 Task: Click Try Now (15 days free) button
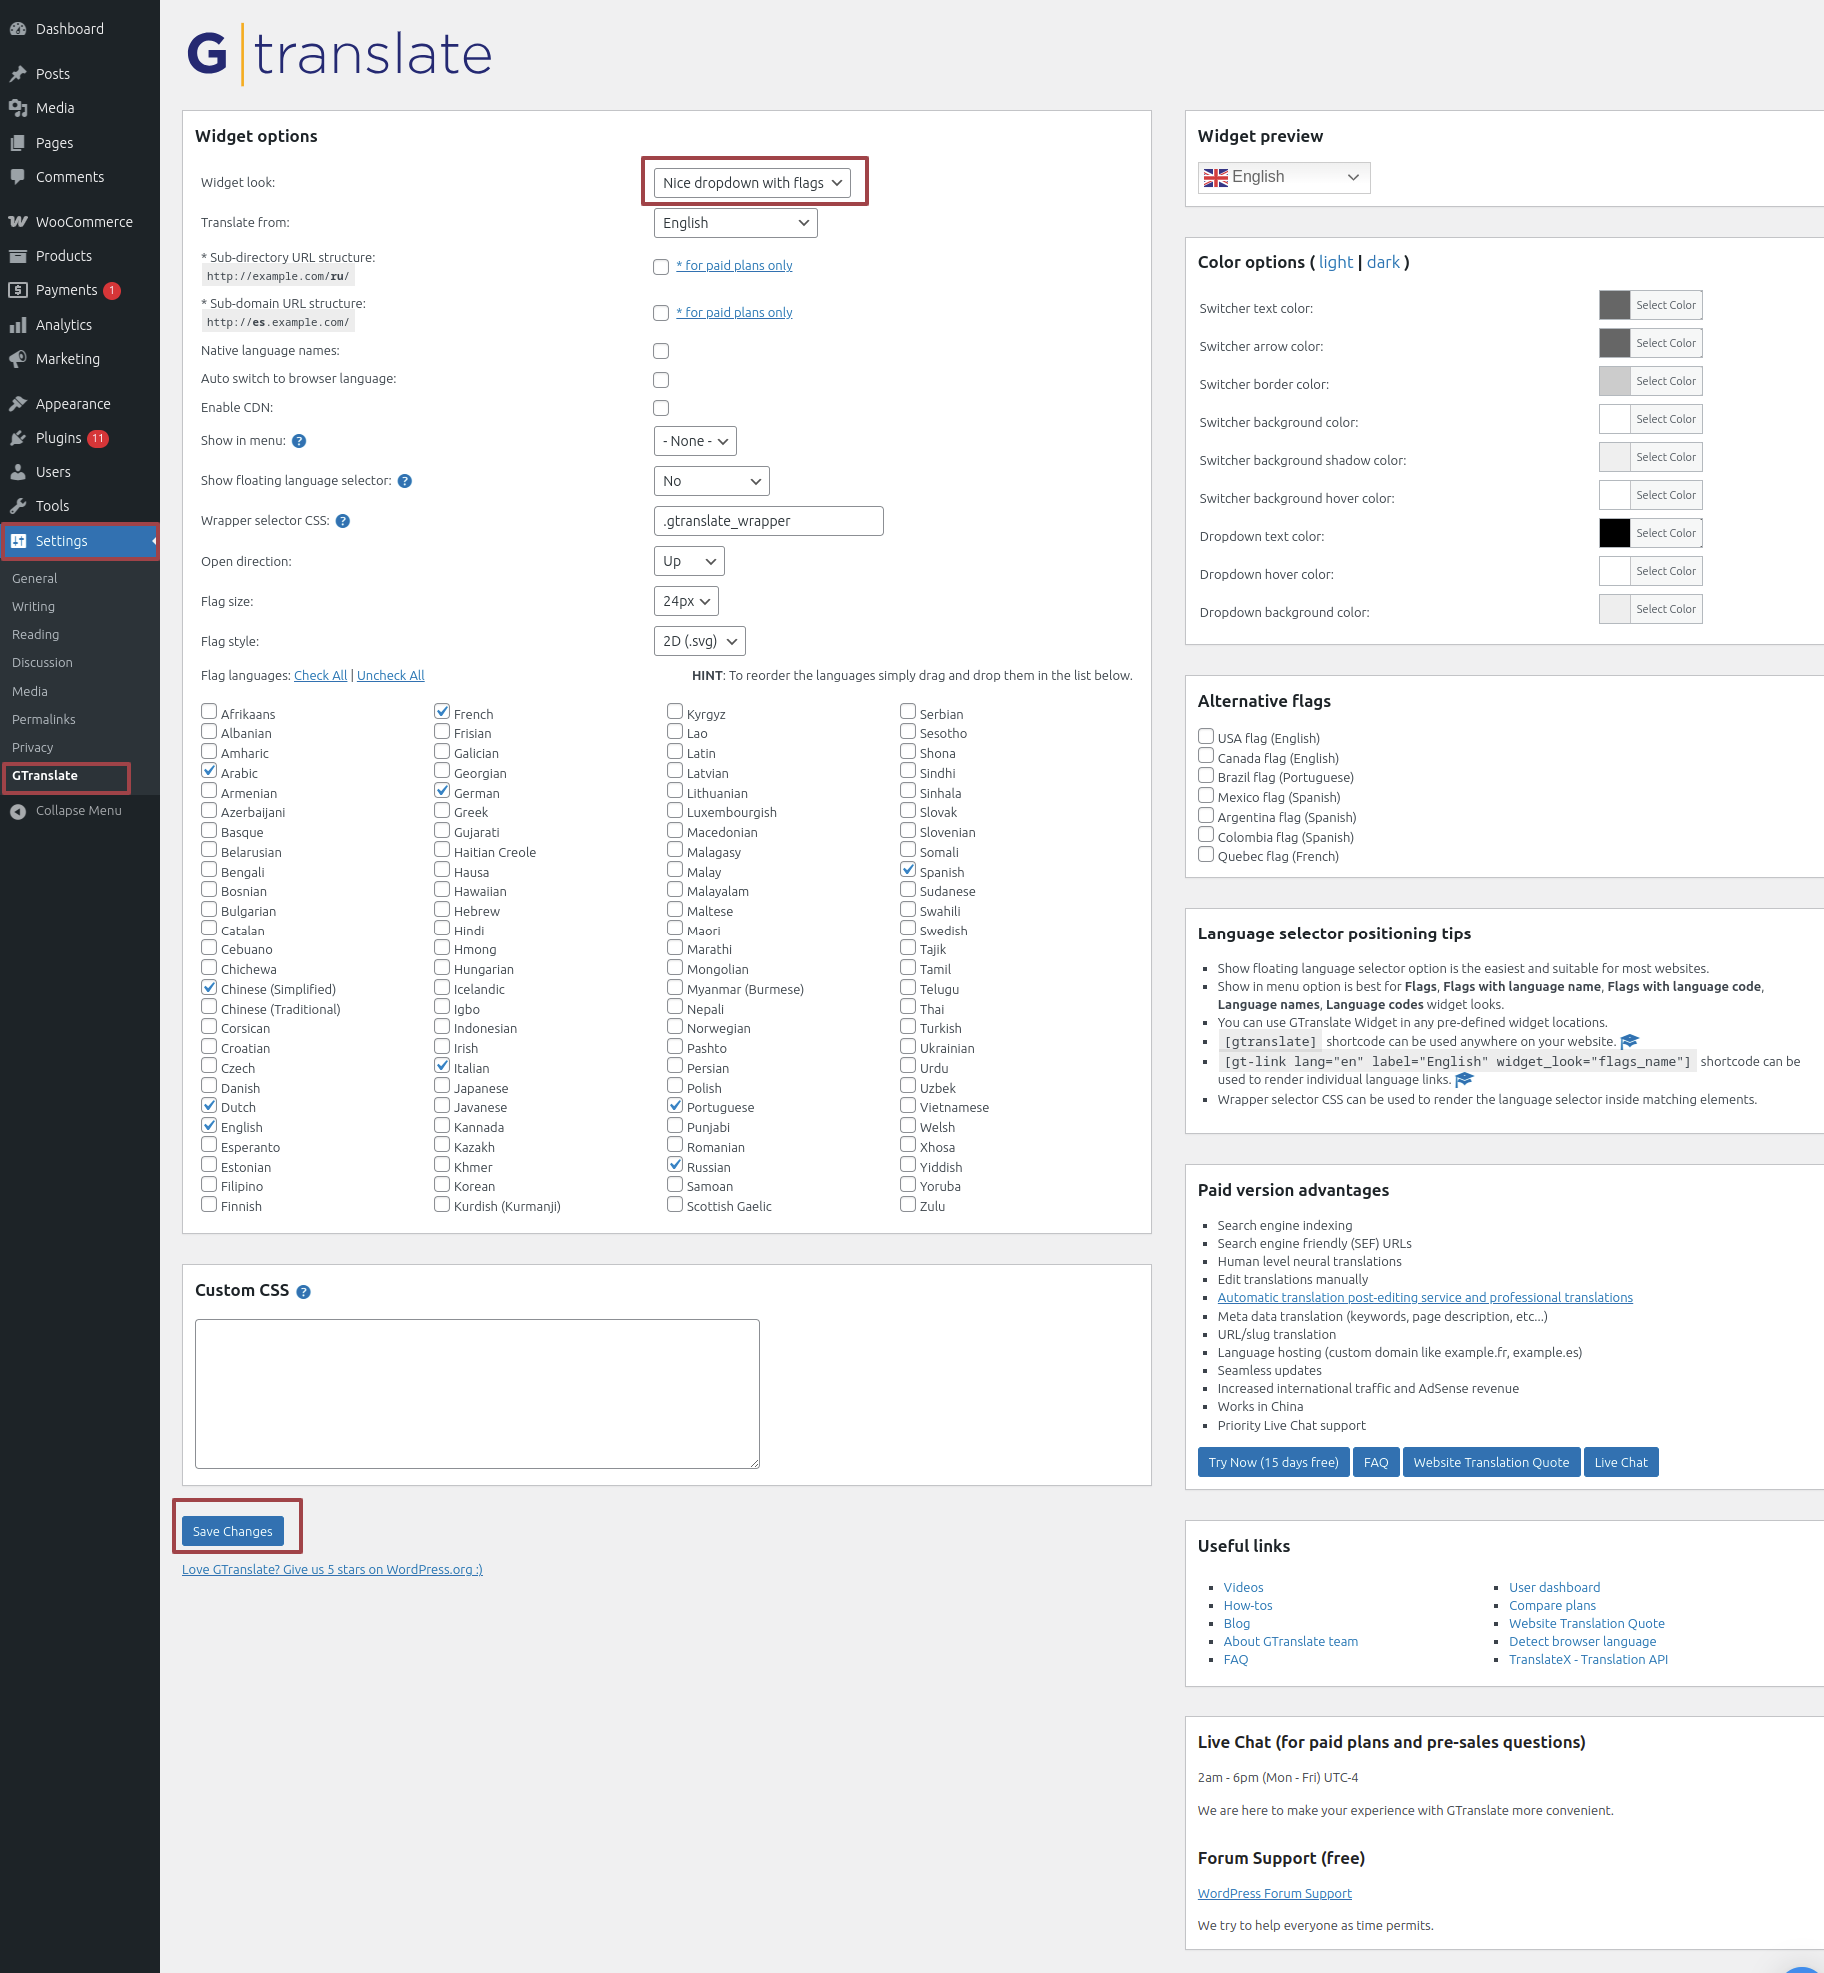tap(1274, 1462)
